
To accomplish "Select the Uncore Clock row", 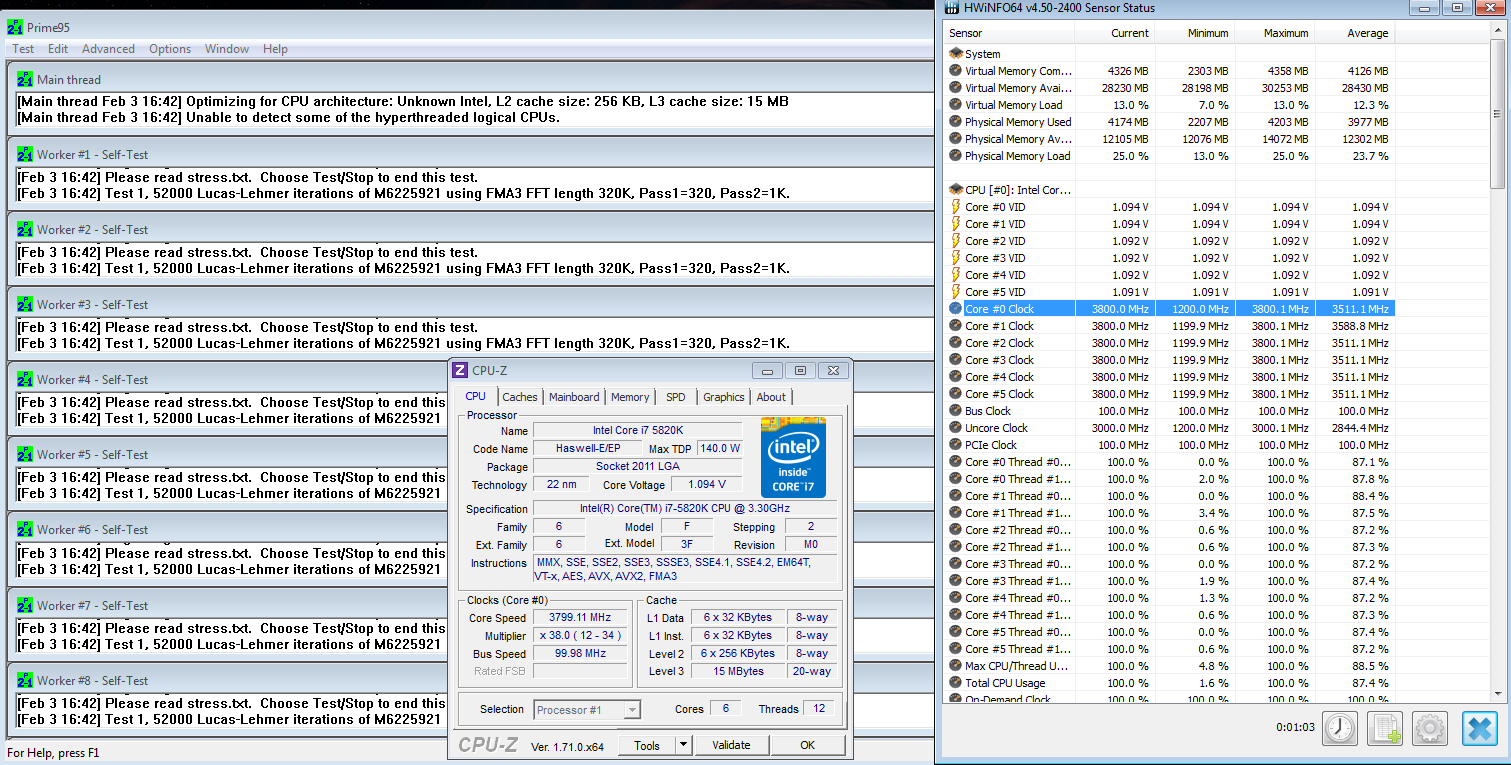I will point(1169,428).
